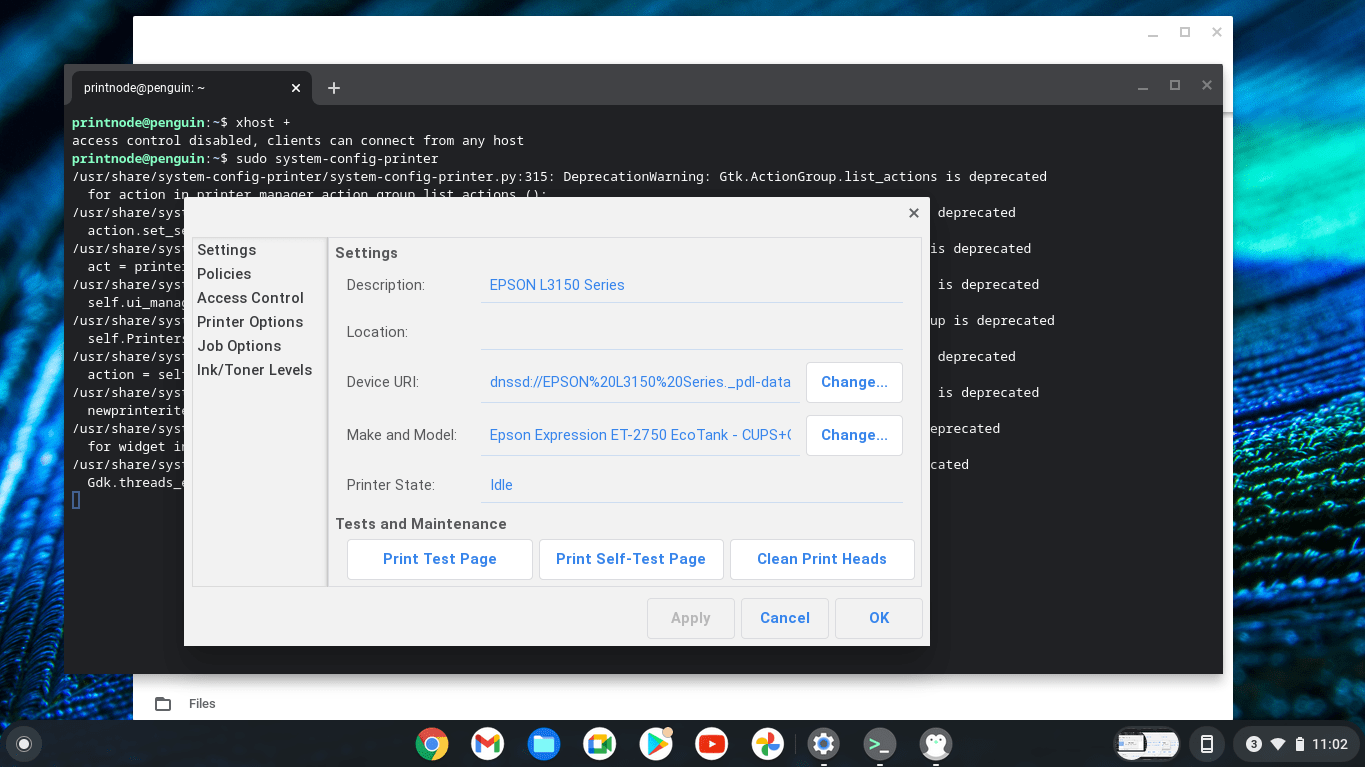Minimize the terminal window
This screenshot has height=767, width=1365.
(1143, 86)
